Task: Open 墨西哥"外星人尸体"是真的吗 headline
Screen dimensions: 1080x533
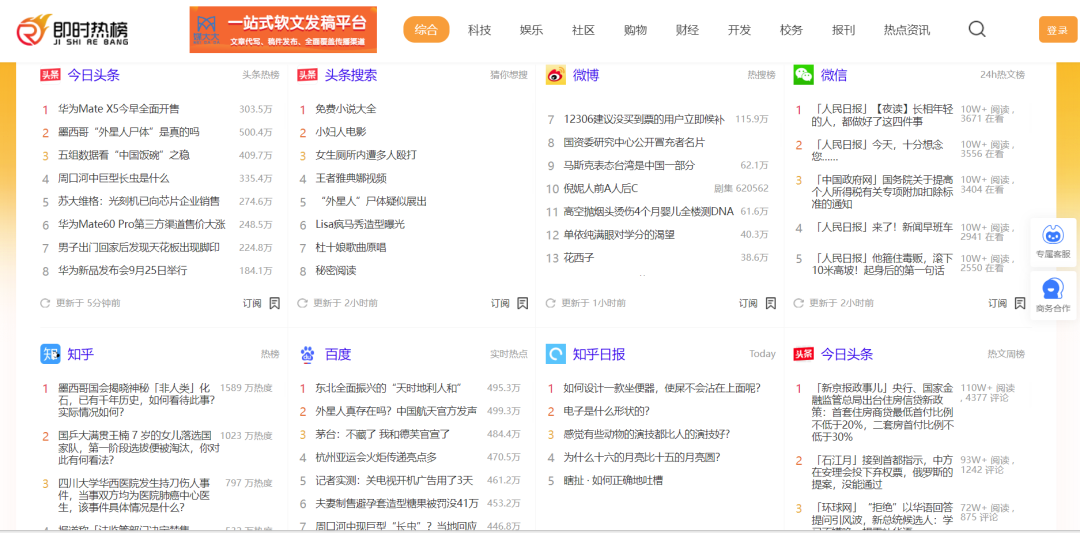Action: tap(129, 132)
